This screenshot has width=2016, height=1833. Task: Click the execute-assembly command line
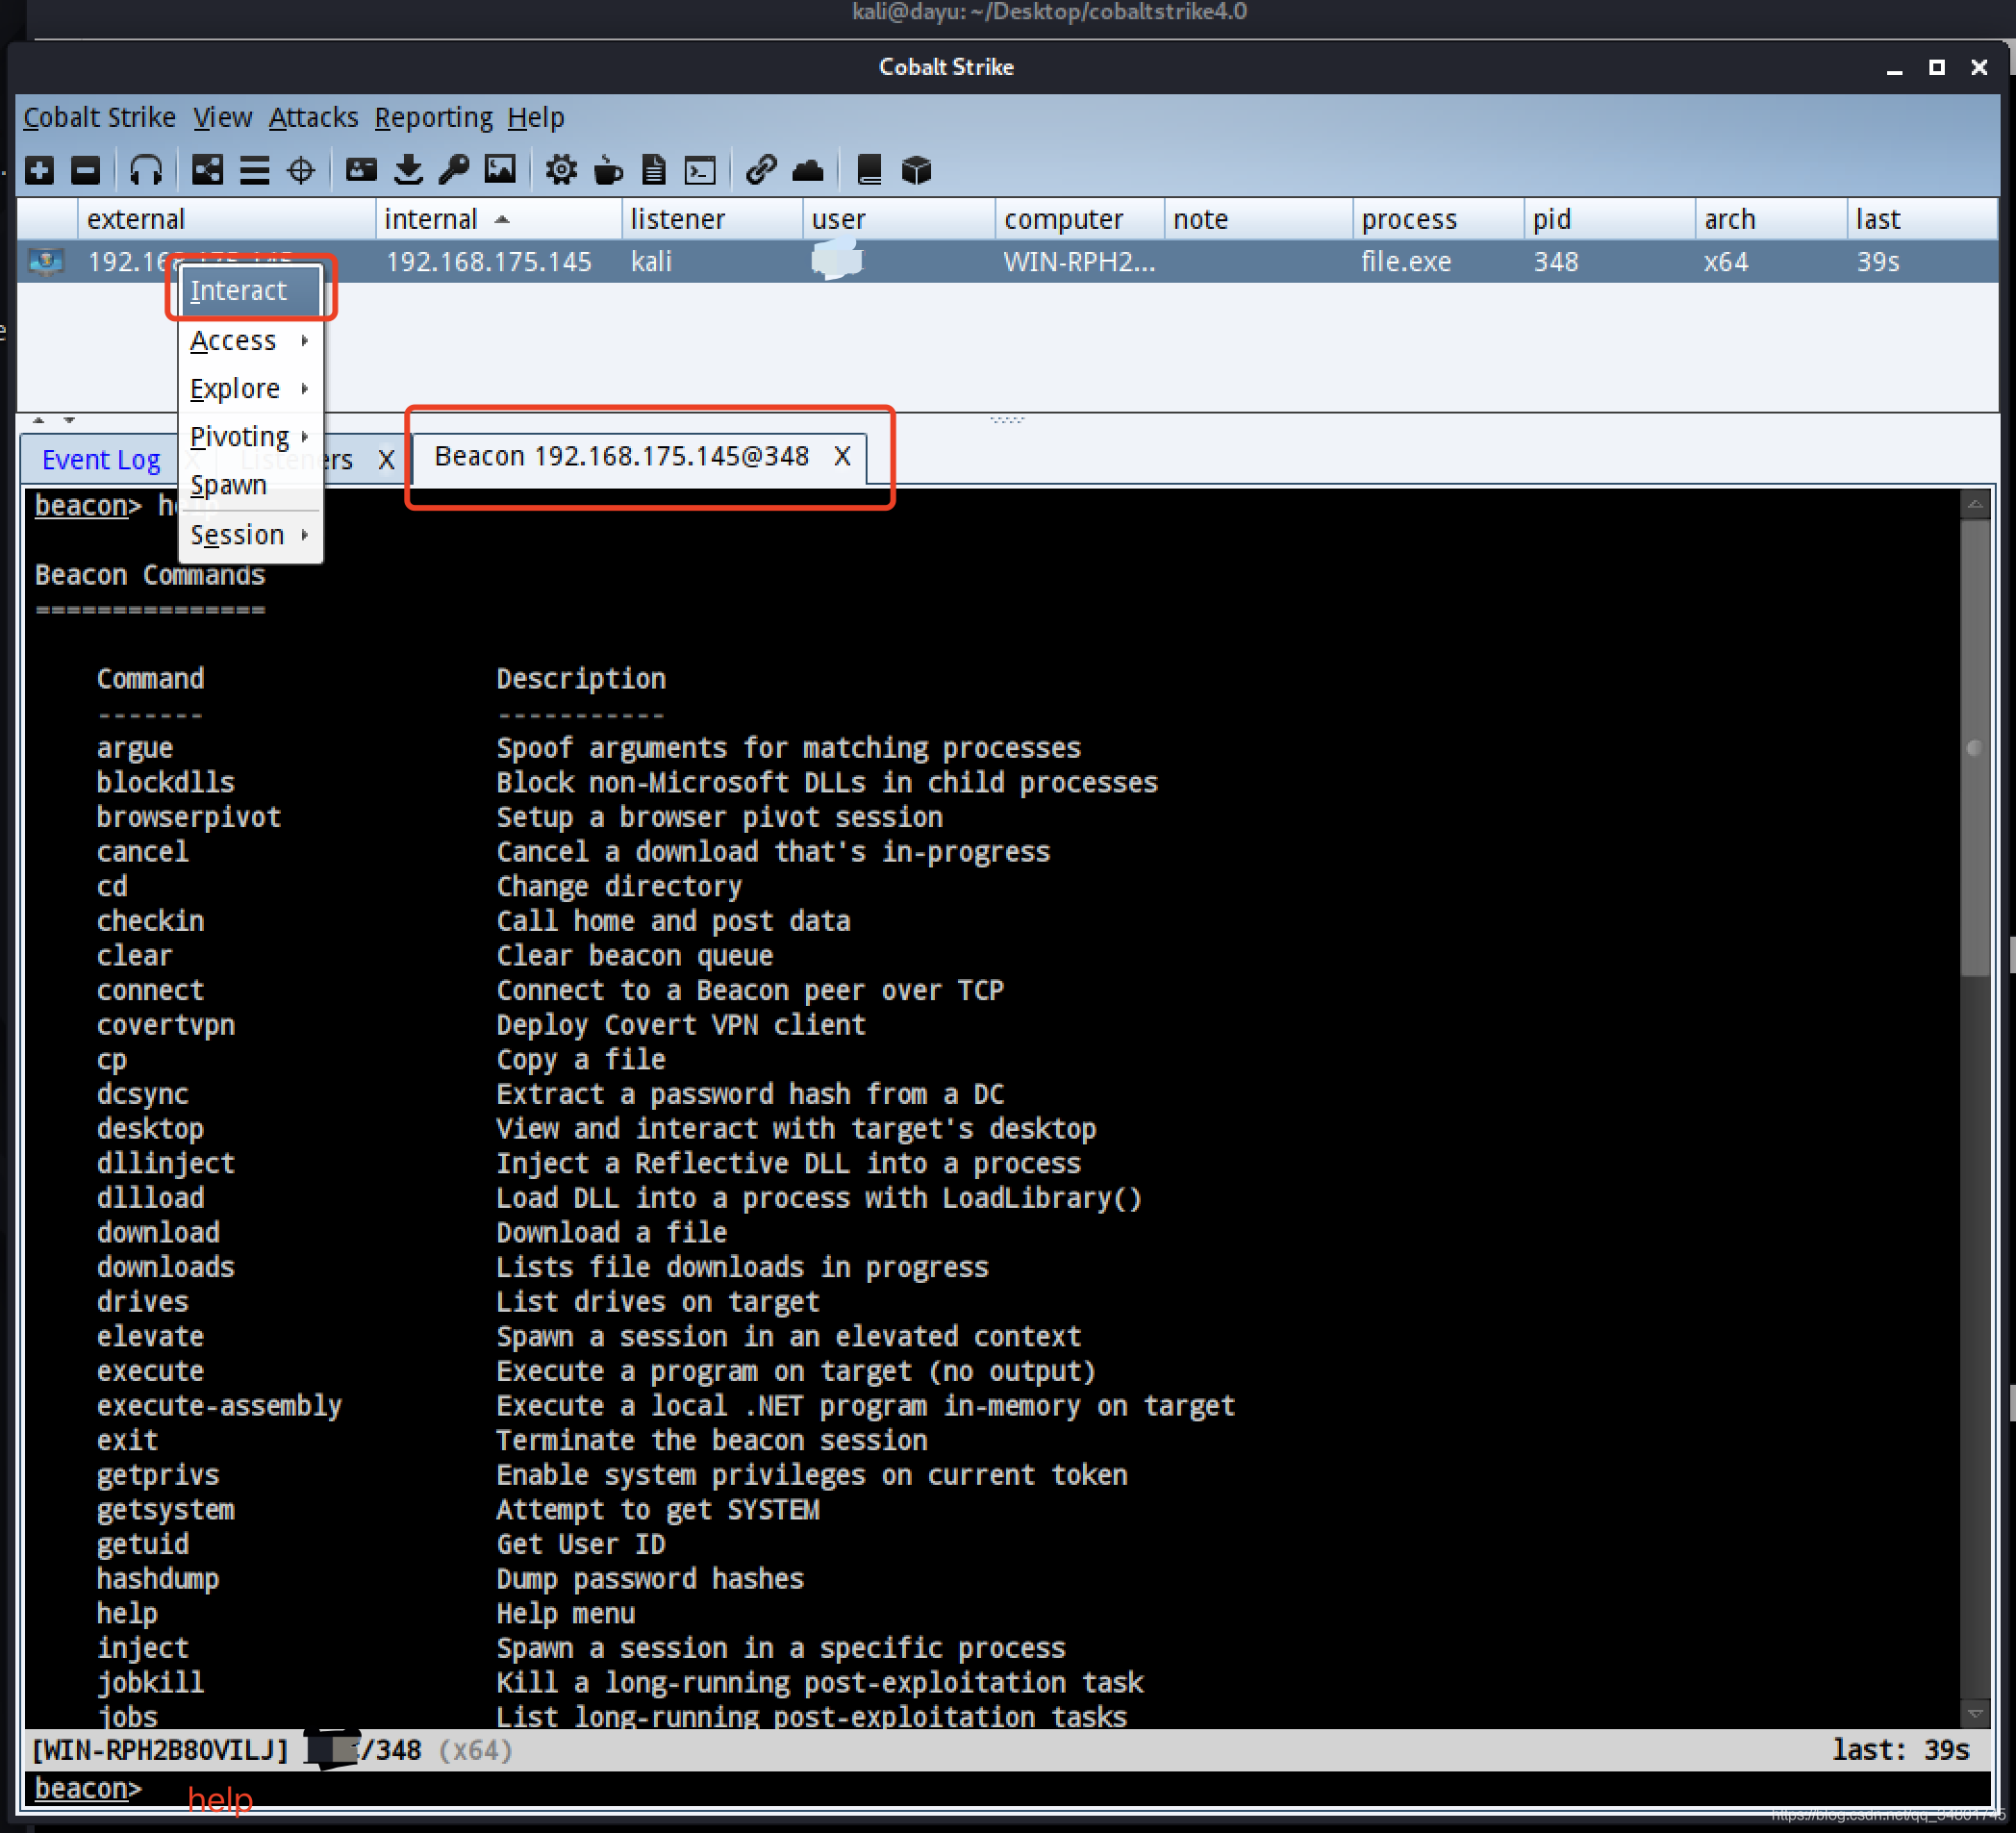click(x=219, y=1406)
